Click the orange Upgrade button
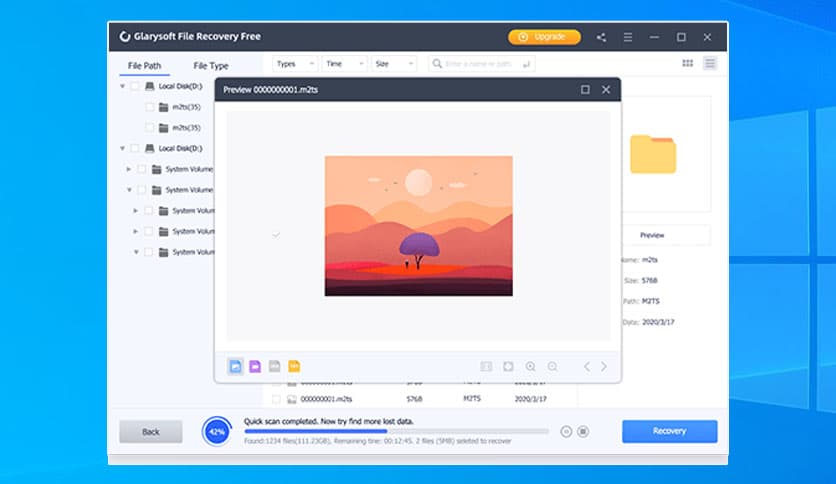Image resolution: width=836 pixels, height=484 pixels. [544, 37]
